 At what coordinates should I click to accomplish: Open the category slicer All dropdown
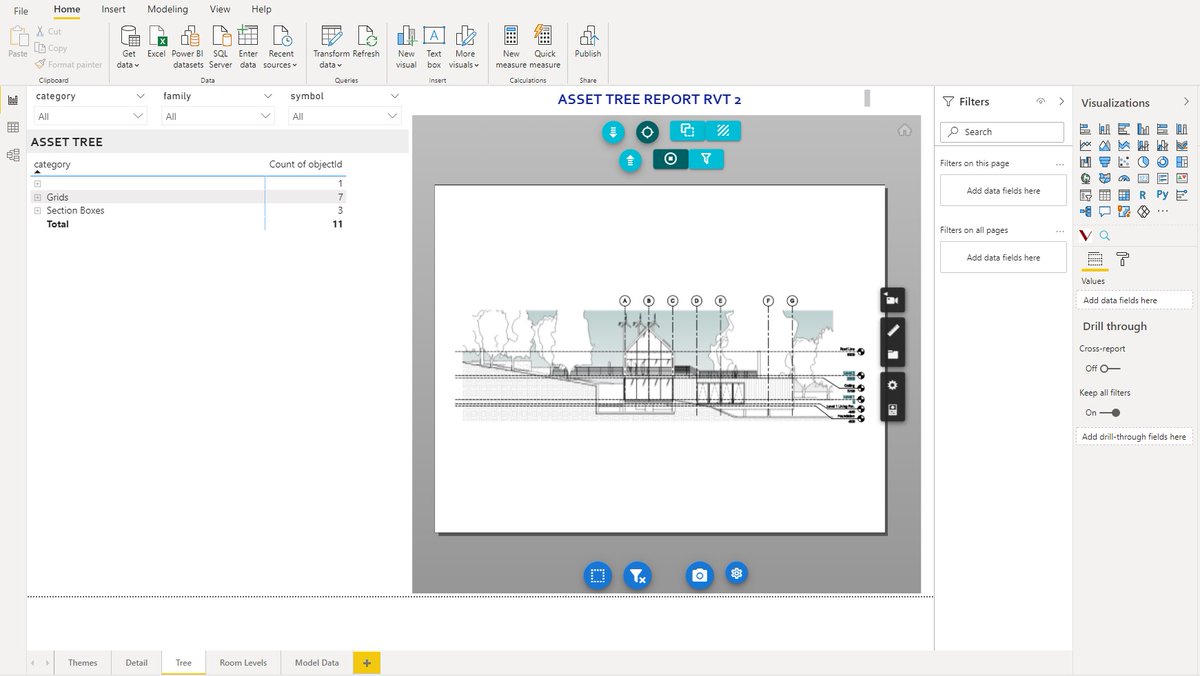89,116
